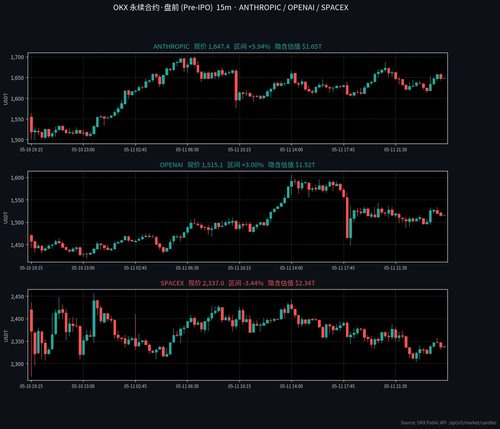
Task: Click the 'USDT' axis label of the OPENAI chart
Action: (5, 217)
